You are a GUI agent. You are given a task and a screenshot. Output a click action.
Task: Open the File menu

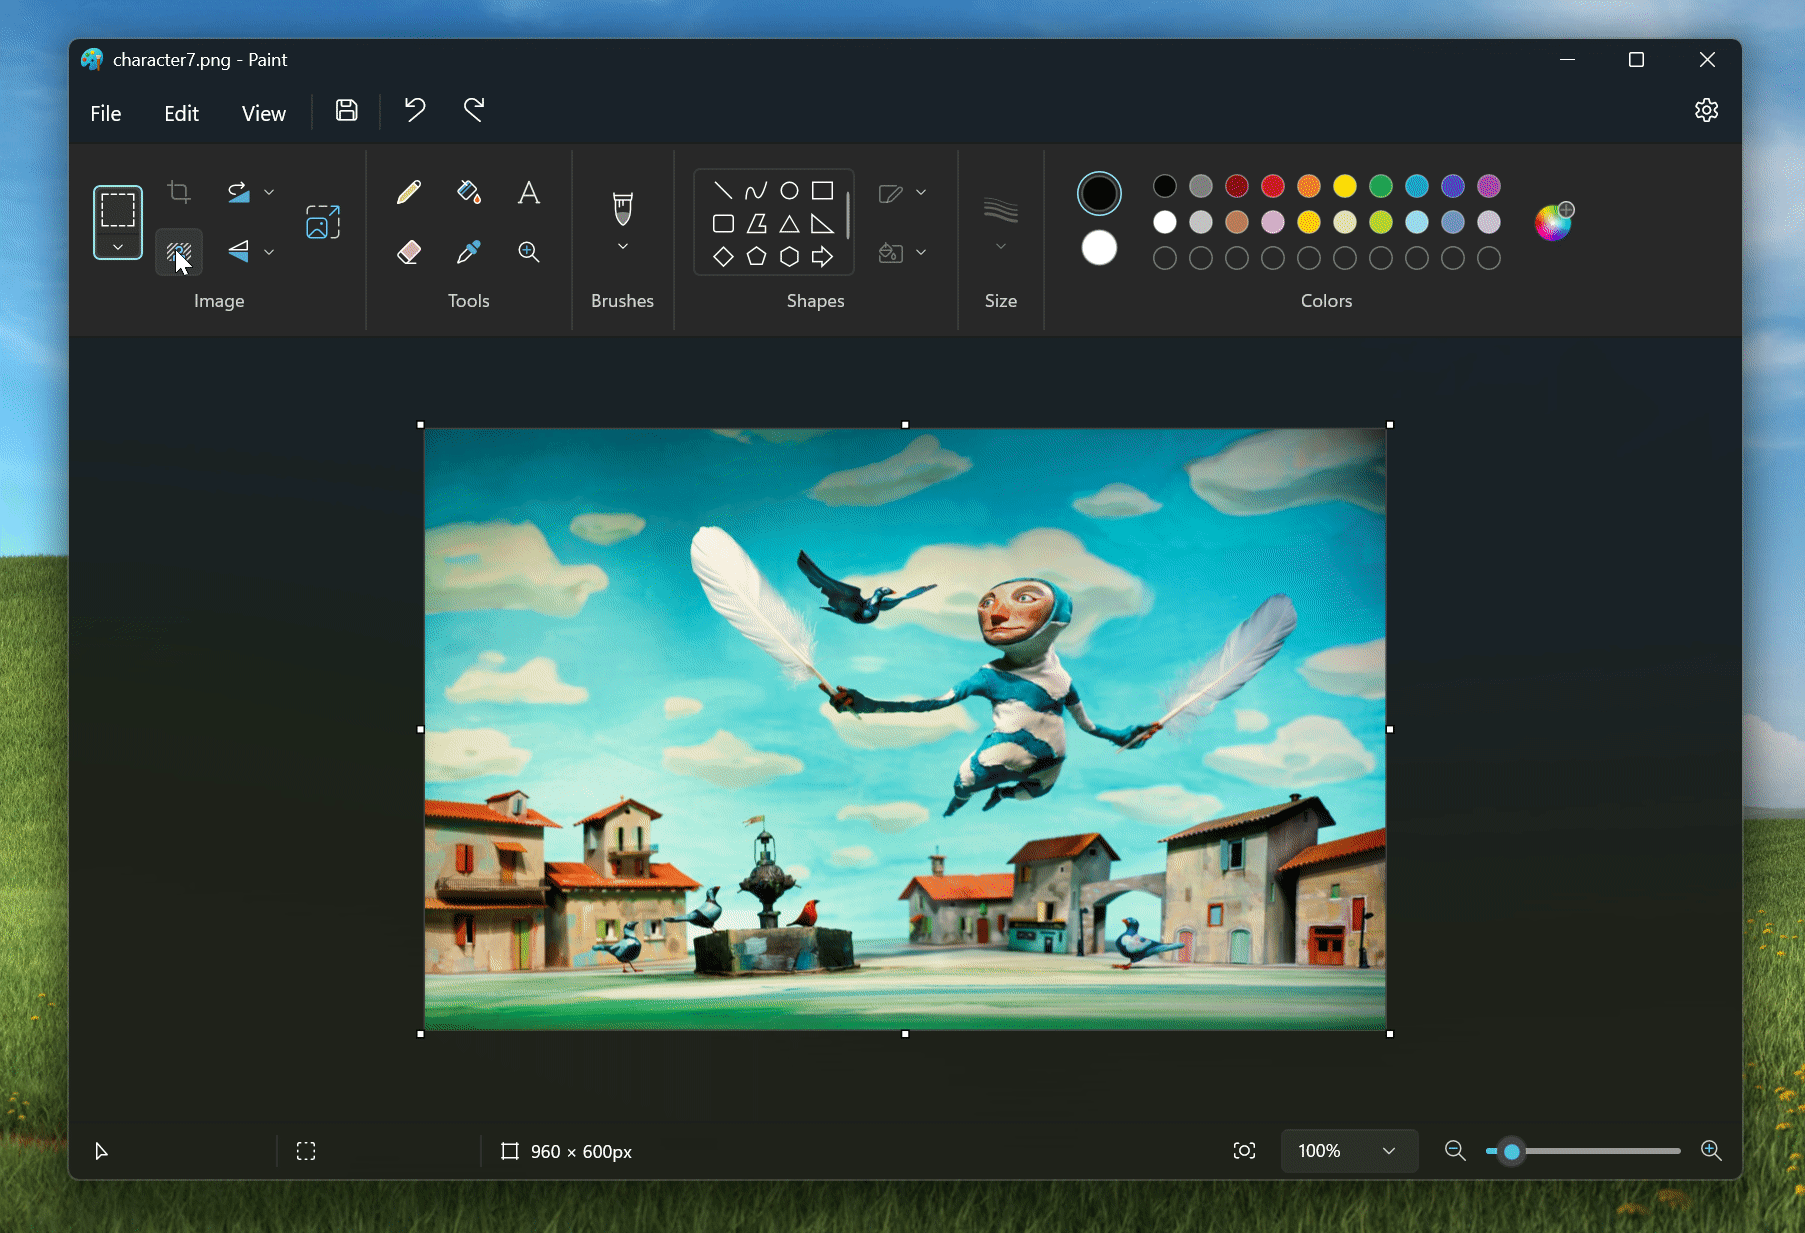click(105, 113)
